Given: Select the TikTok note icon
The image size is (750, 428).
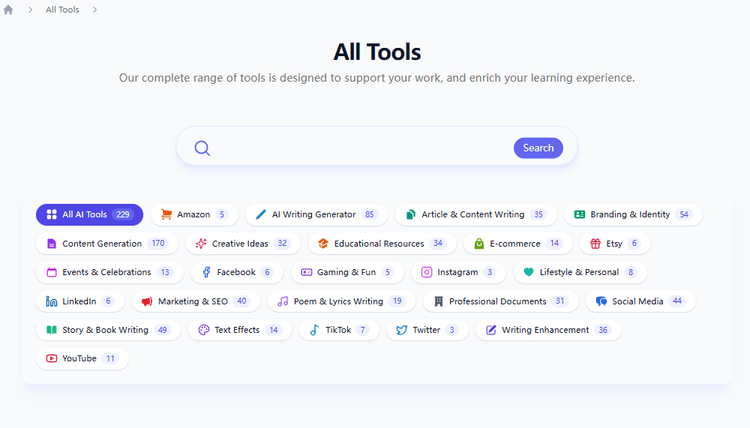Looking at the screenshot, I should pyautogui.click(x=314, y=330).
